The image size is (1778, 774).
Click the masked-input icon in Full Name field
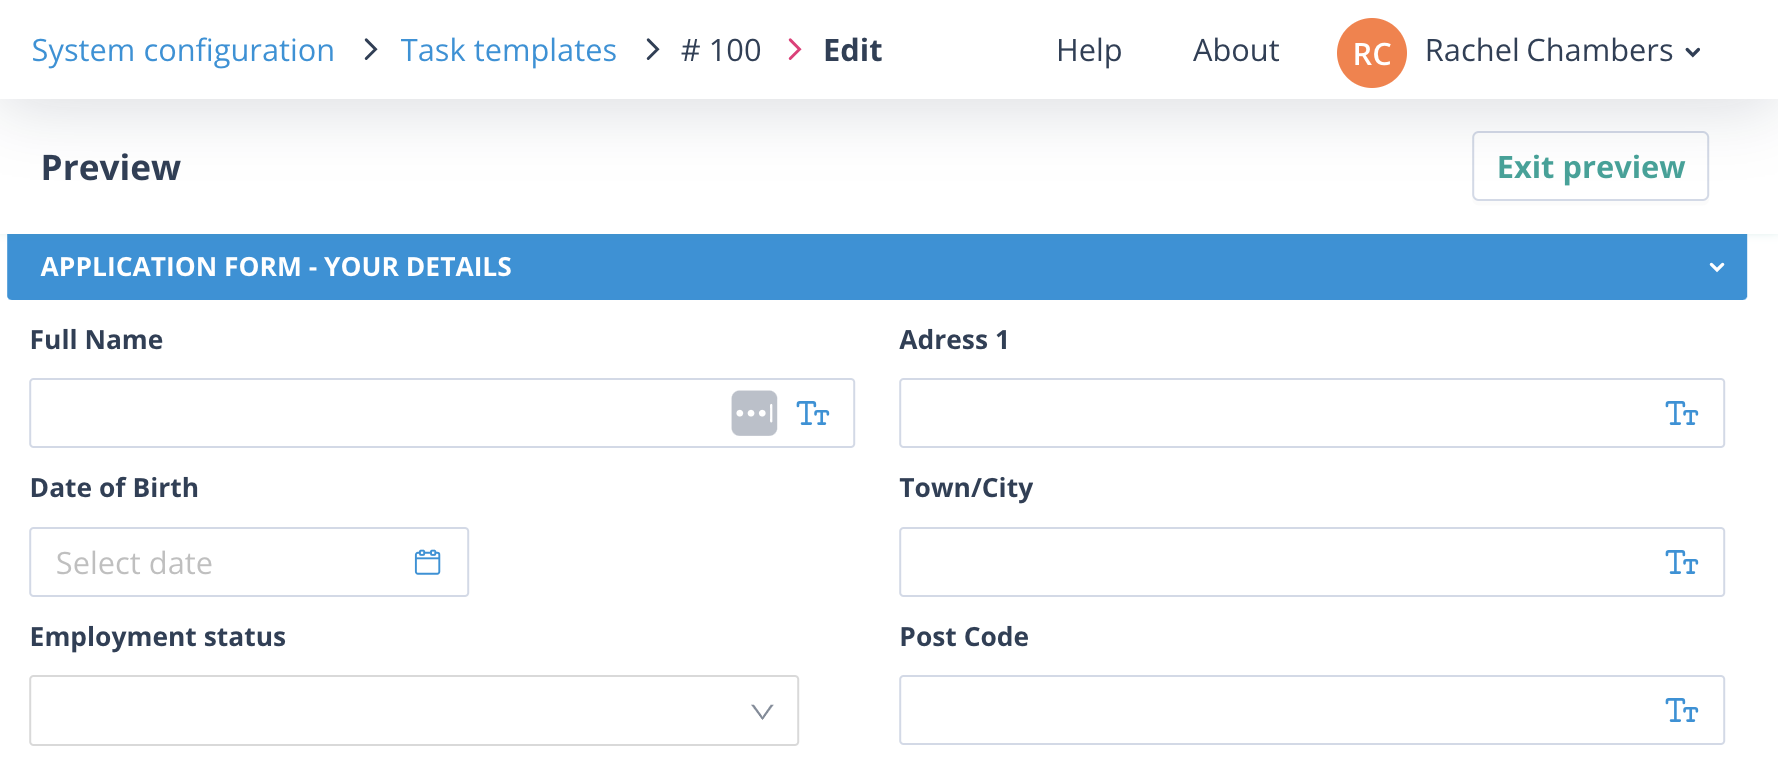pyautogui.click(x=754, y=413)
